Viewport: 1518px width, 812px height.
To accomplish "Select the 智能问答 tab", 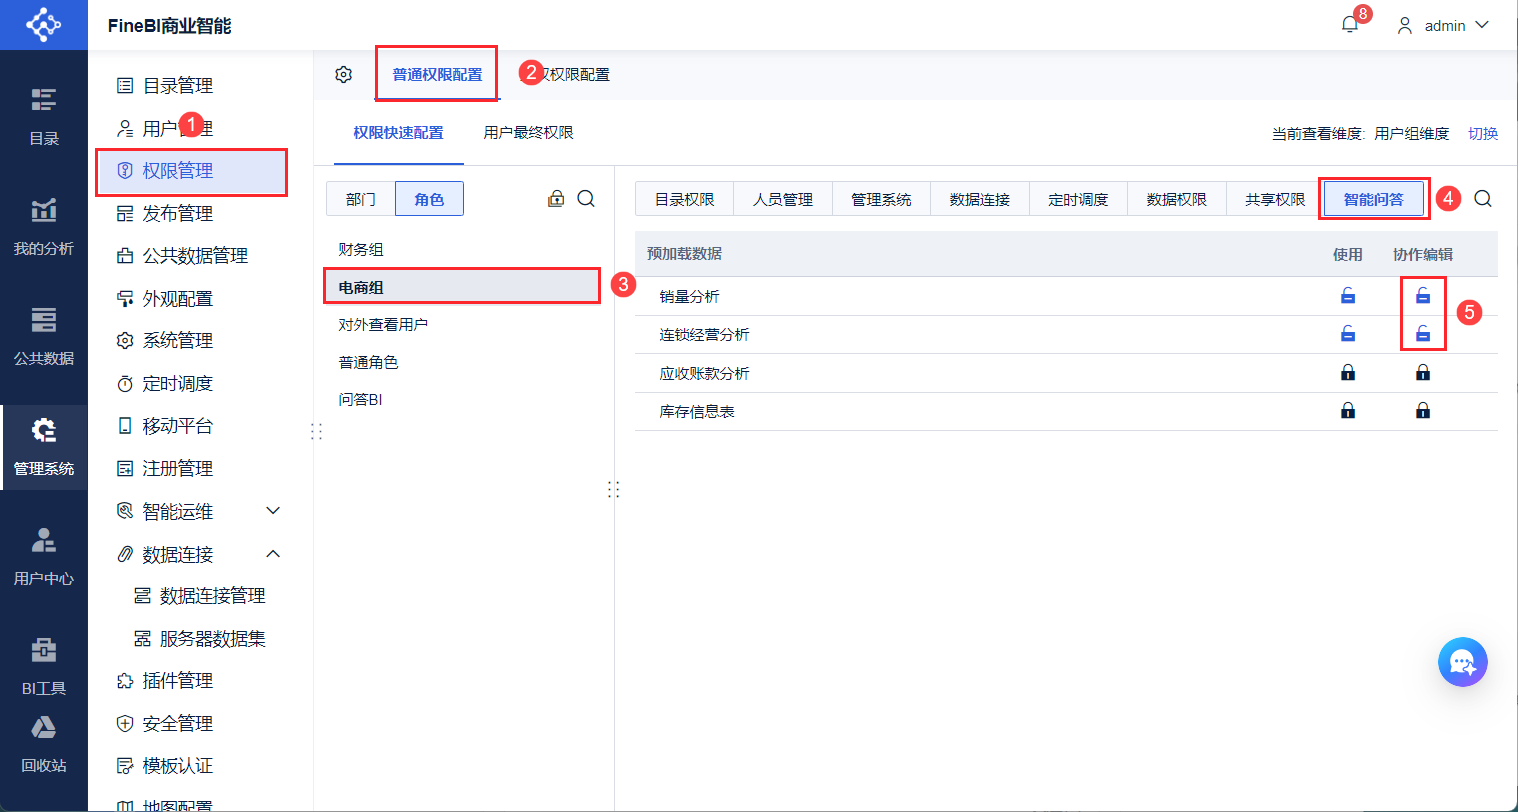I will pyautogui.click(x=1374, y=199).
